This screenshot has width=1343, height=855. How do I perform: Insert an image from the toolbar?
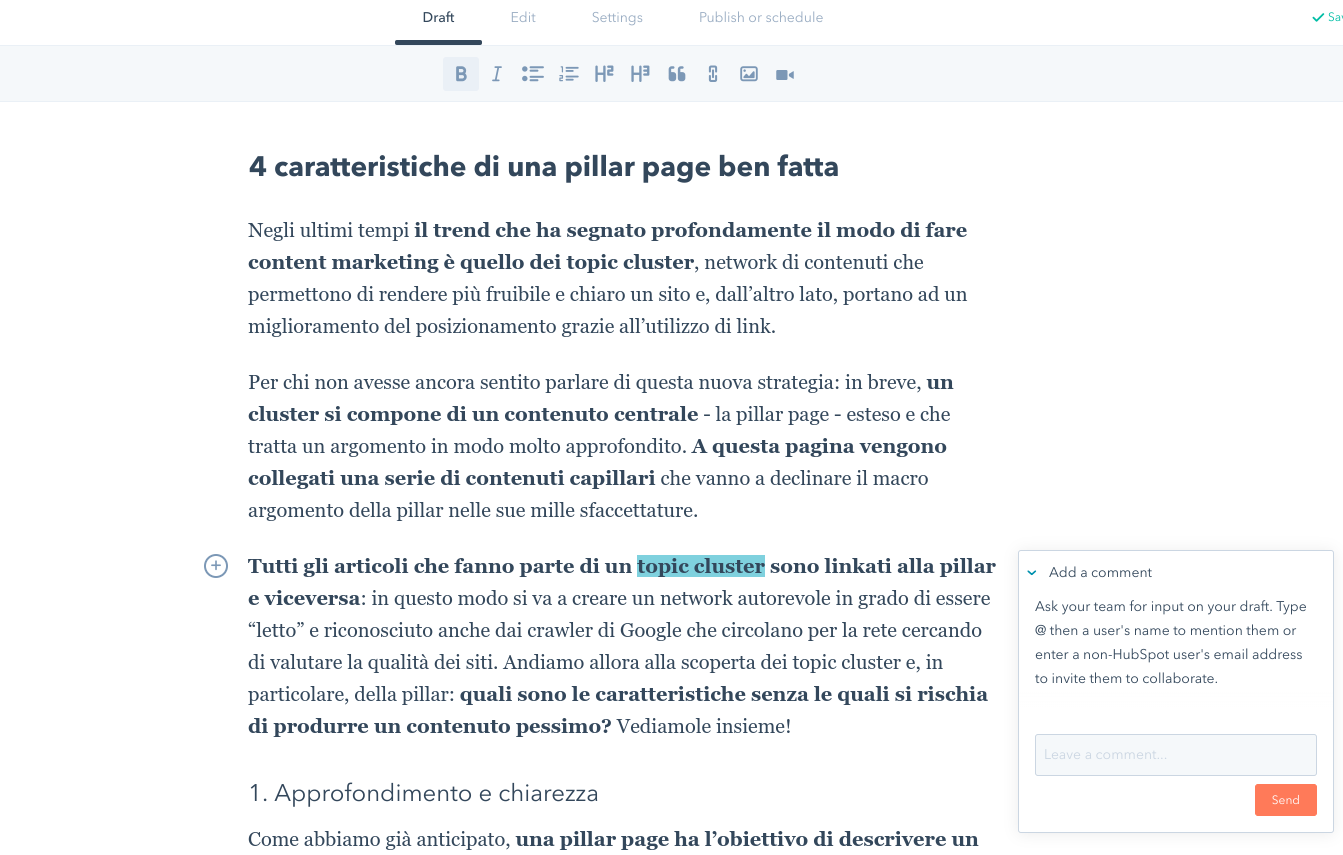749,74
